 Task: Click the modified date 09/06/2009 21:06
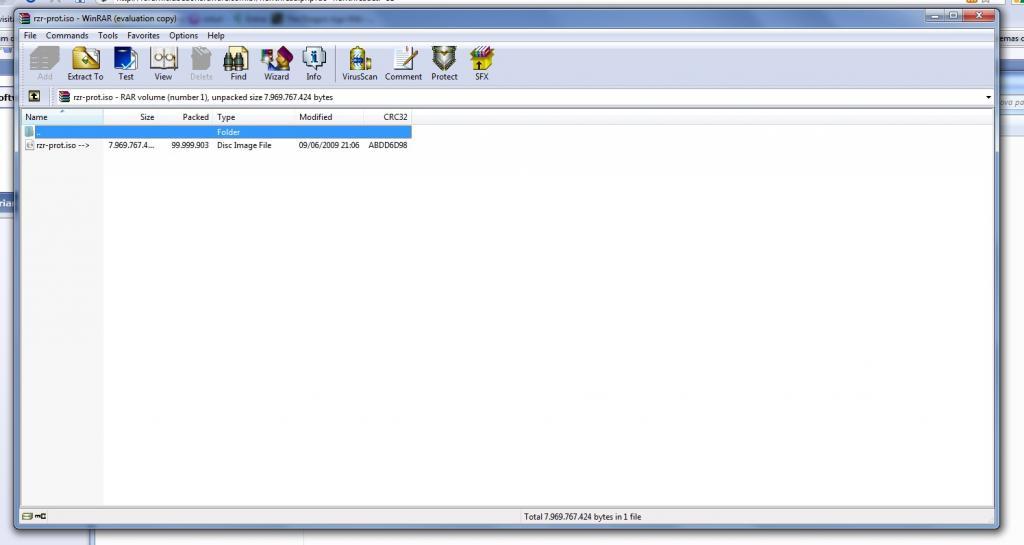pyautogui.click(x=329, y=145)
